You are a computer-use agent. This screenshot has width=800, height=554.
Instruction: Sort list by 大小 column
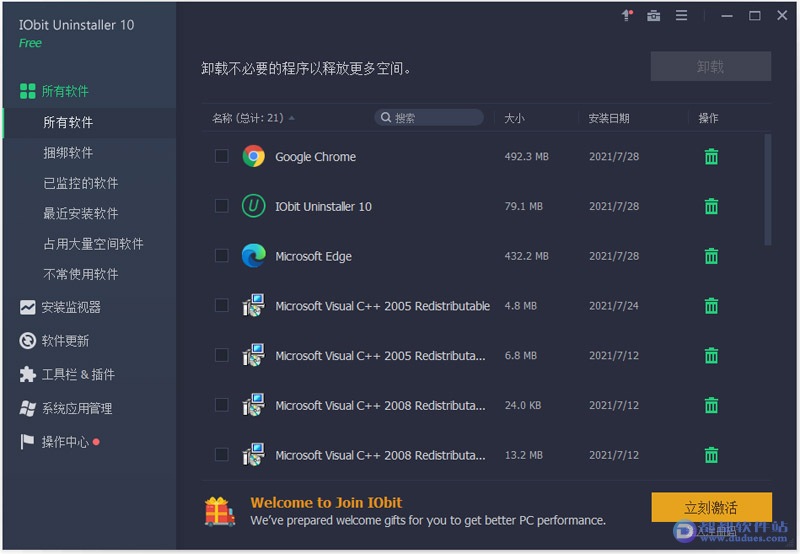[x=514, y=118]
